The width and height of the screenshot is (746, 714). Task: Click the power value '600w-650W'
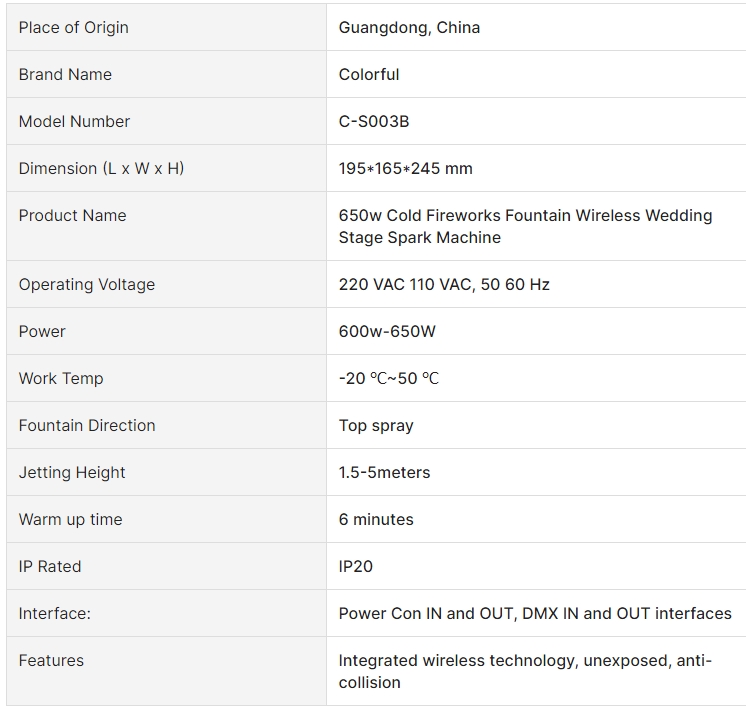[x=387, y=332]
